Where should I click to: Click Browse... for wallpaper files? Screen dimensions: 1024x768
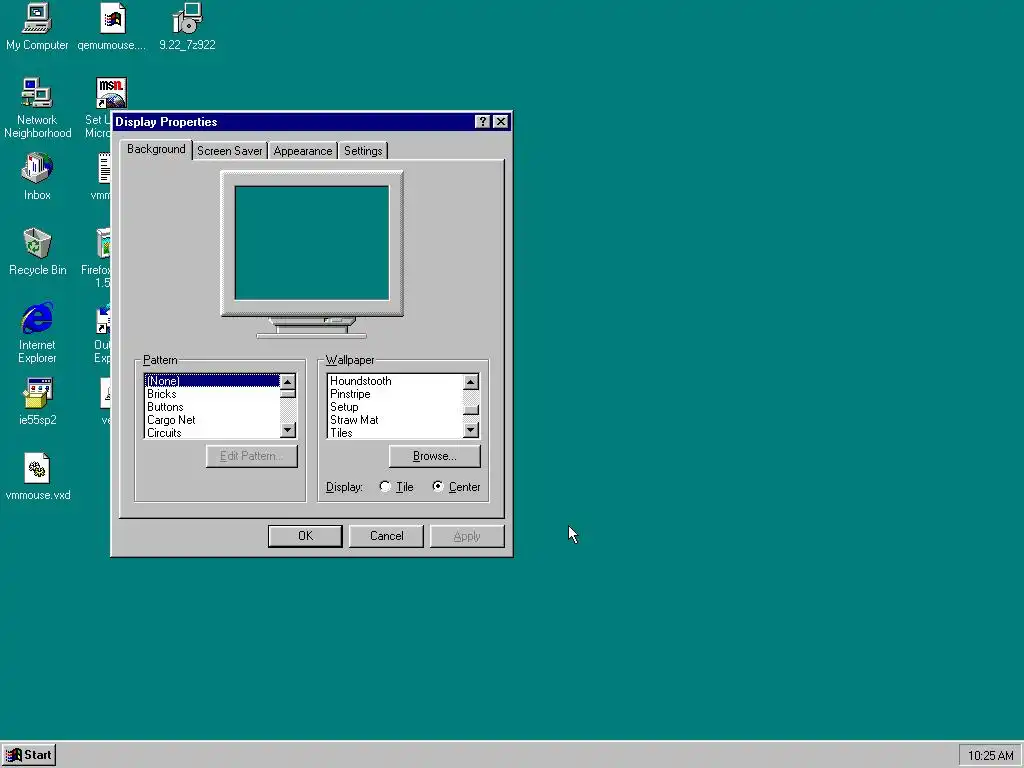[x=435, y=456]
